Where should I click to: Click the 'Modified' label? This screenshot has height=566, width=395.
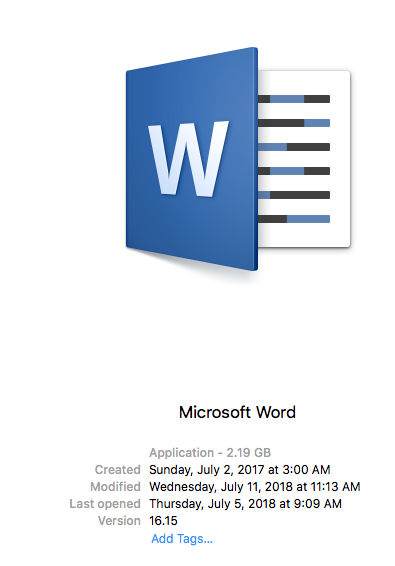click(x=115, y=487)
